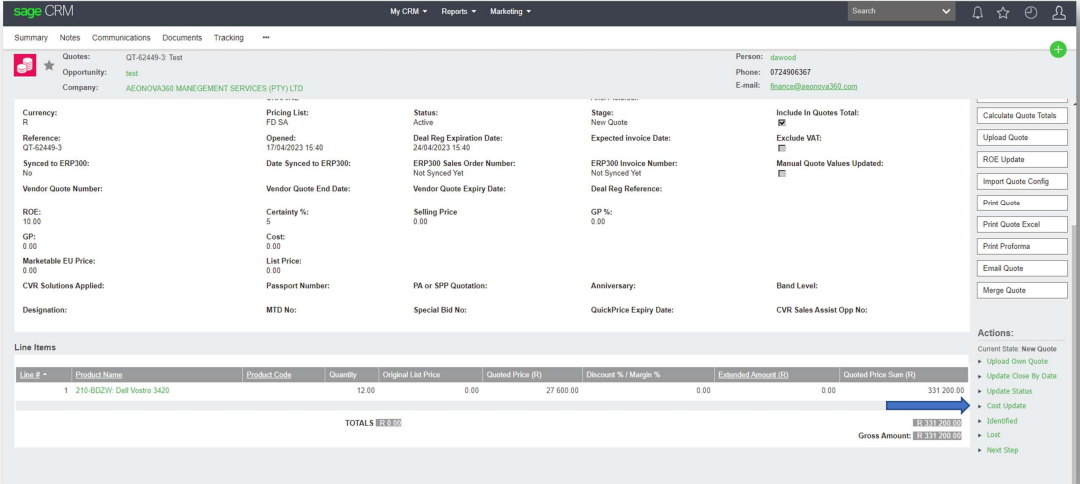Click the Calculate Quote Totals button

click(x=1021, y=116)
